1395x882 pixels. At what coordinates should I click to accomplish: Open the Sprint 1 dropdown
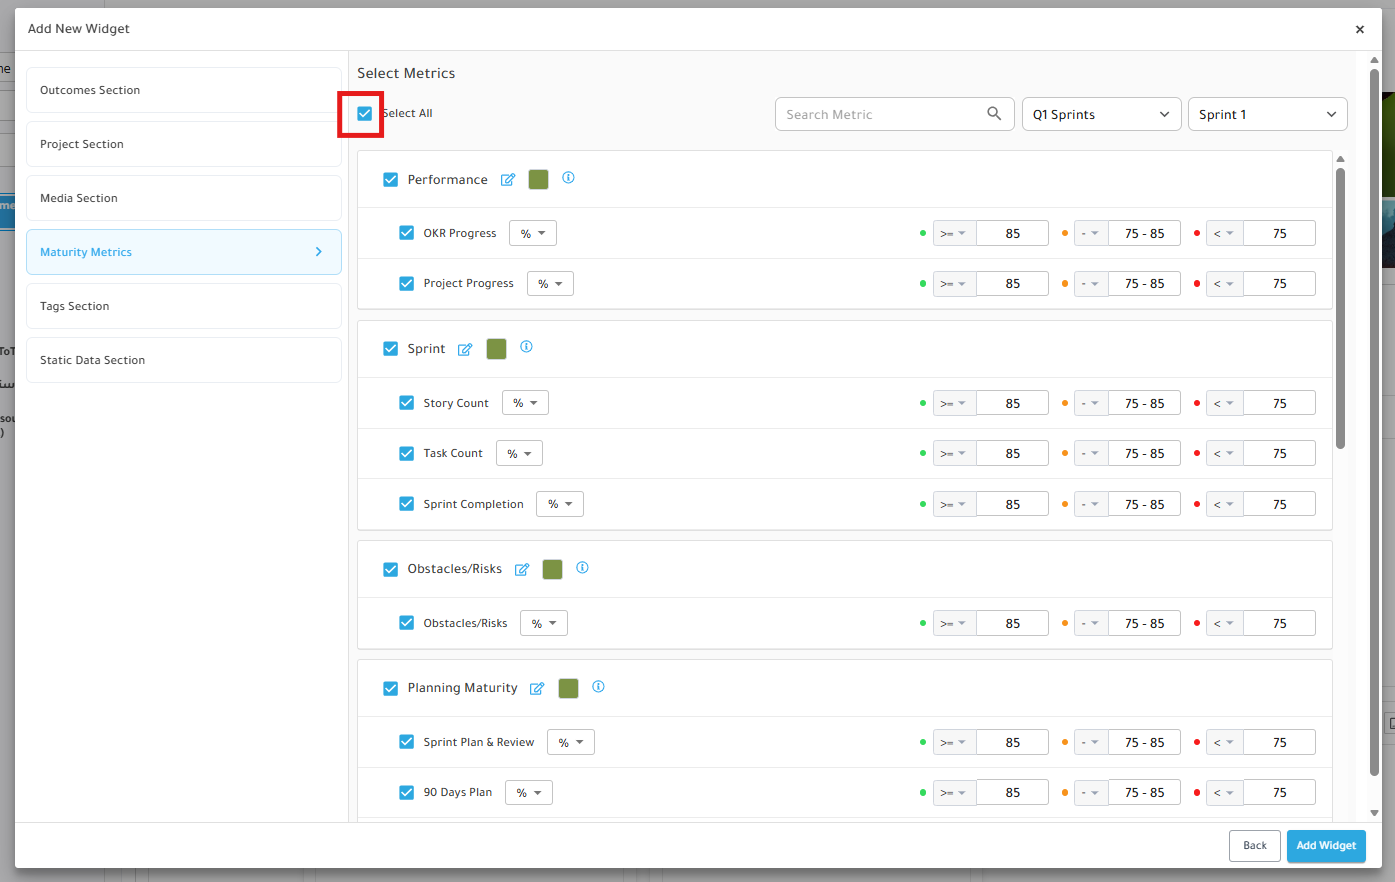[x=1267, y=114]
